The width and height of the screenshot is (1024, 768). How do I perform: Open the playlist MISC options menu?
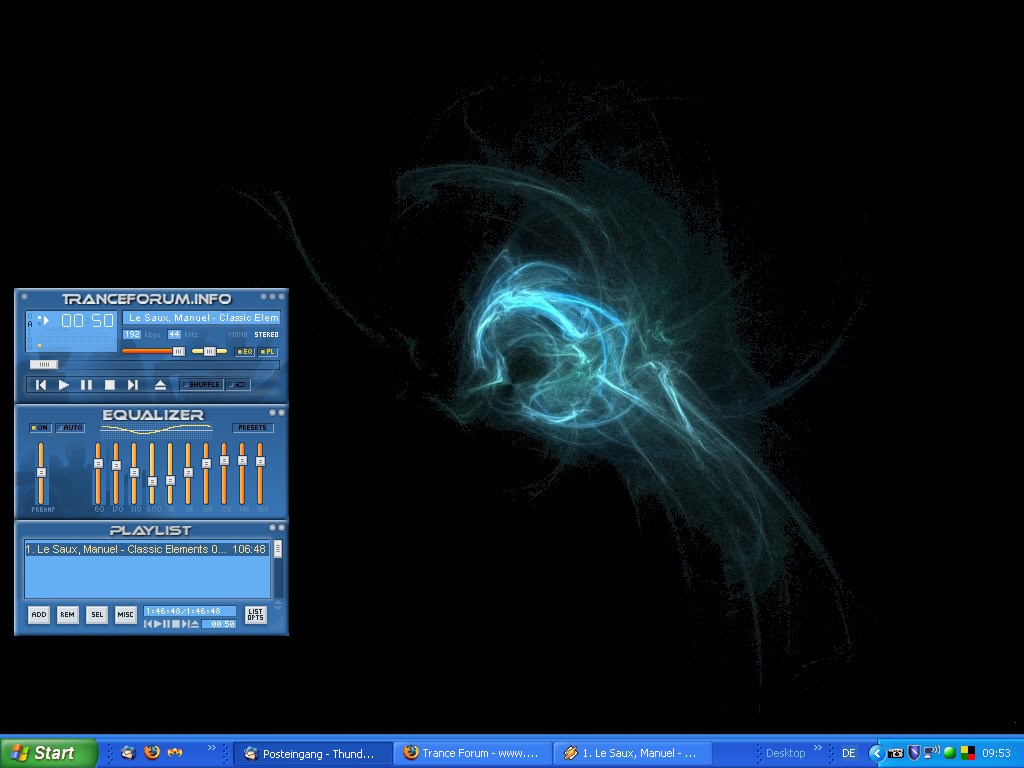(125, 615)
